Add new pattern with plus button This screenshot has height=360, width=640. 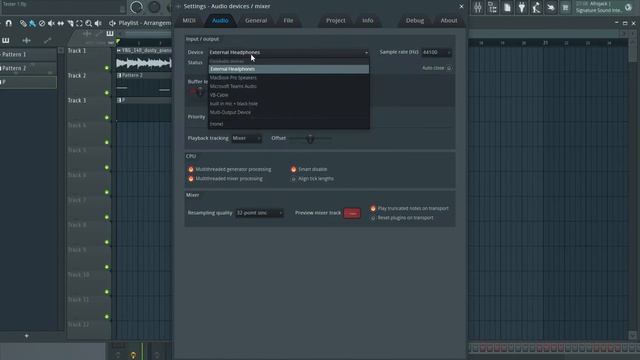[x=27, y=336]
